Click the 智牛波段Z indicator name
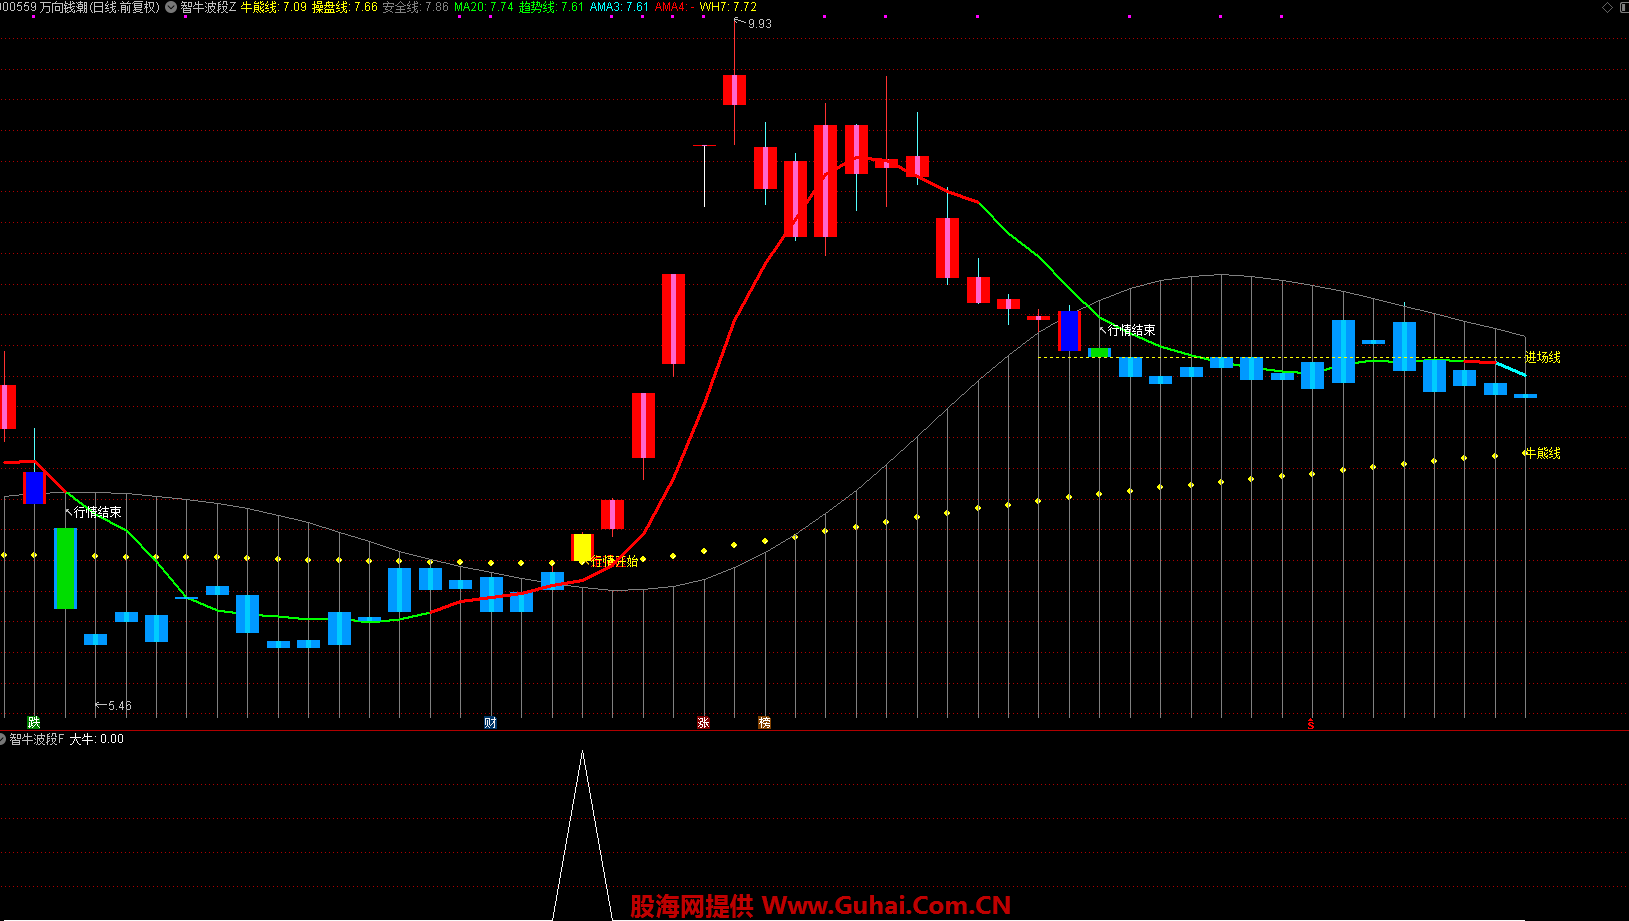 coord(208,7)
